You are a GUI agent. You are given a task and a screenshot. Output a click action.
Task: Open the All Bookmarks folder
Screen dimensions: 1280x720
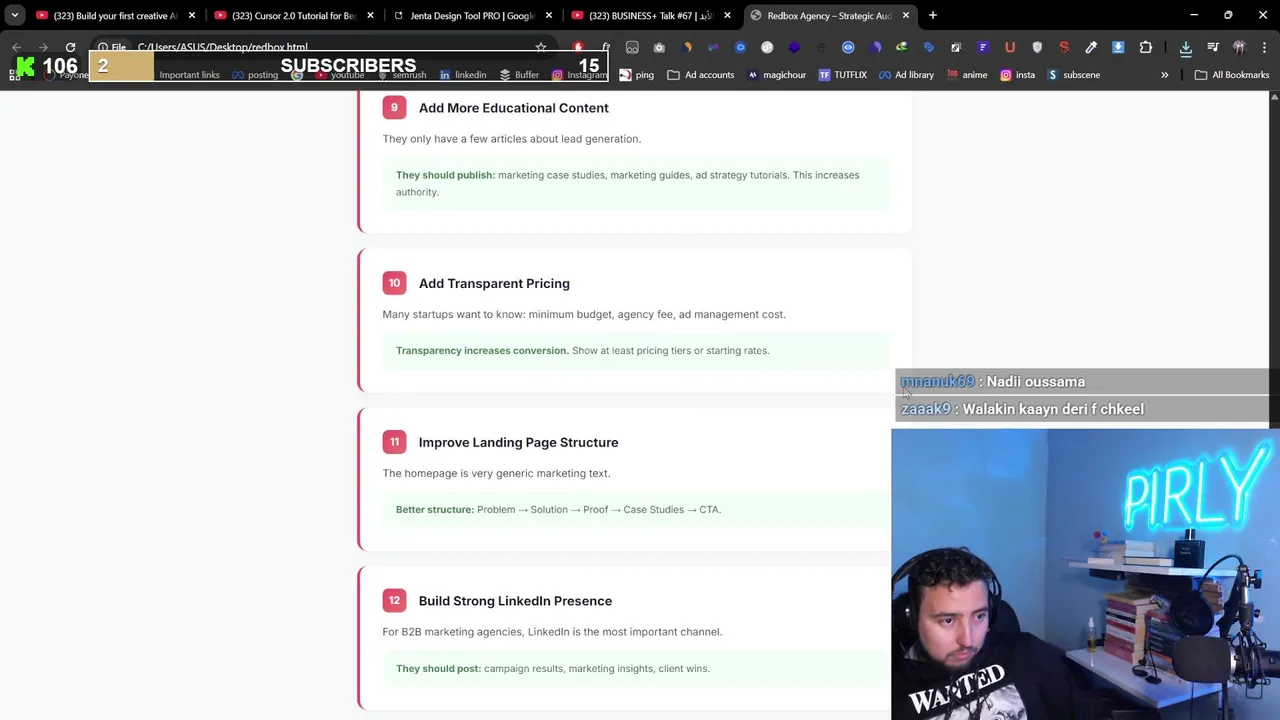pyautogui.click(x=1232, y=75)
